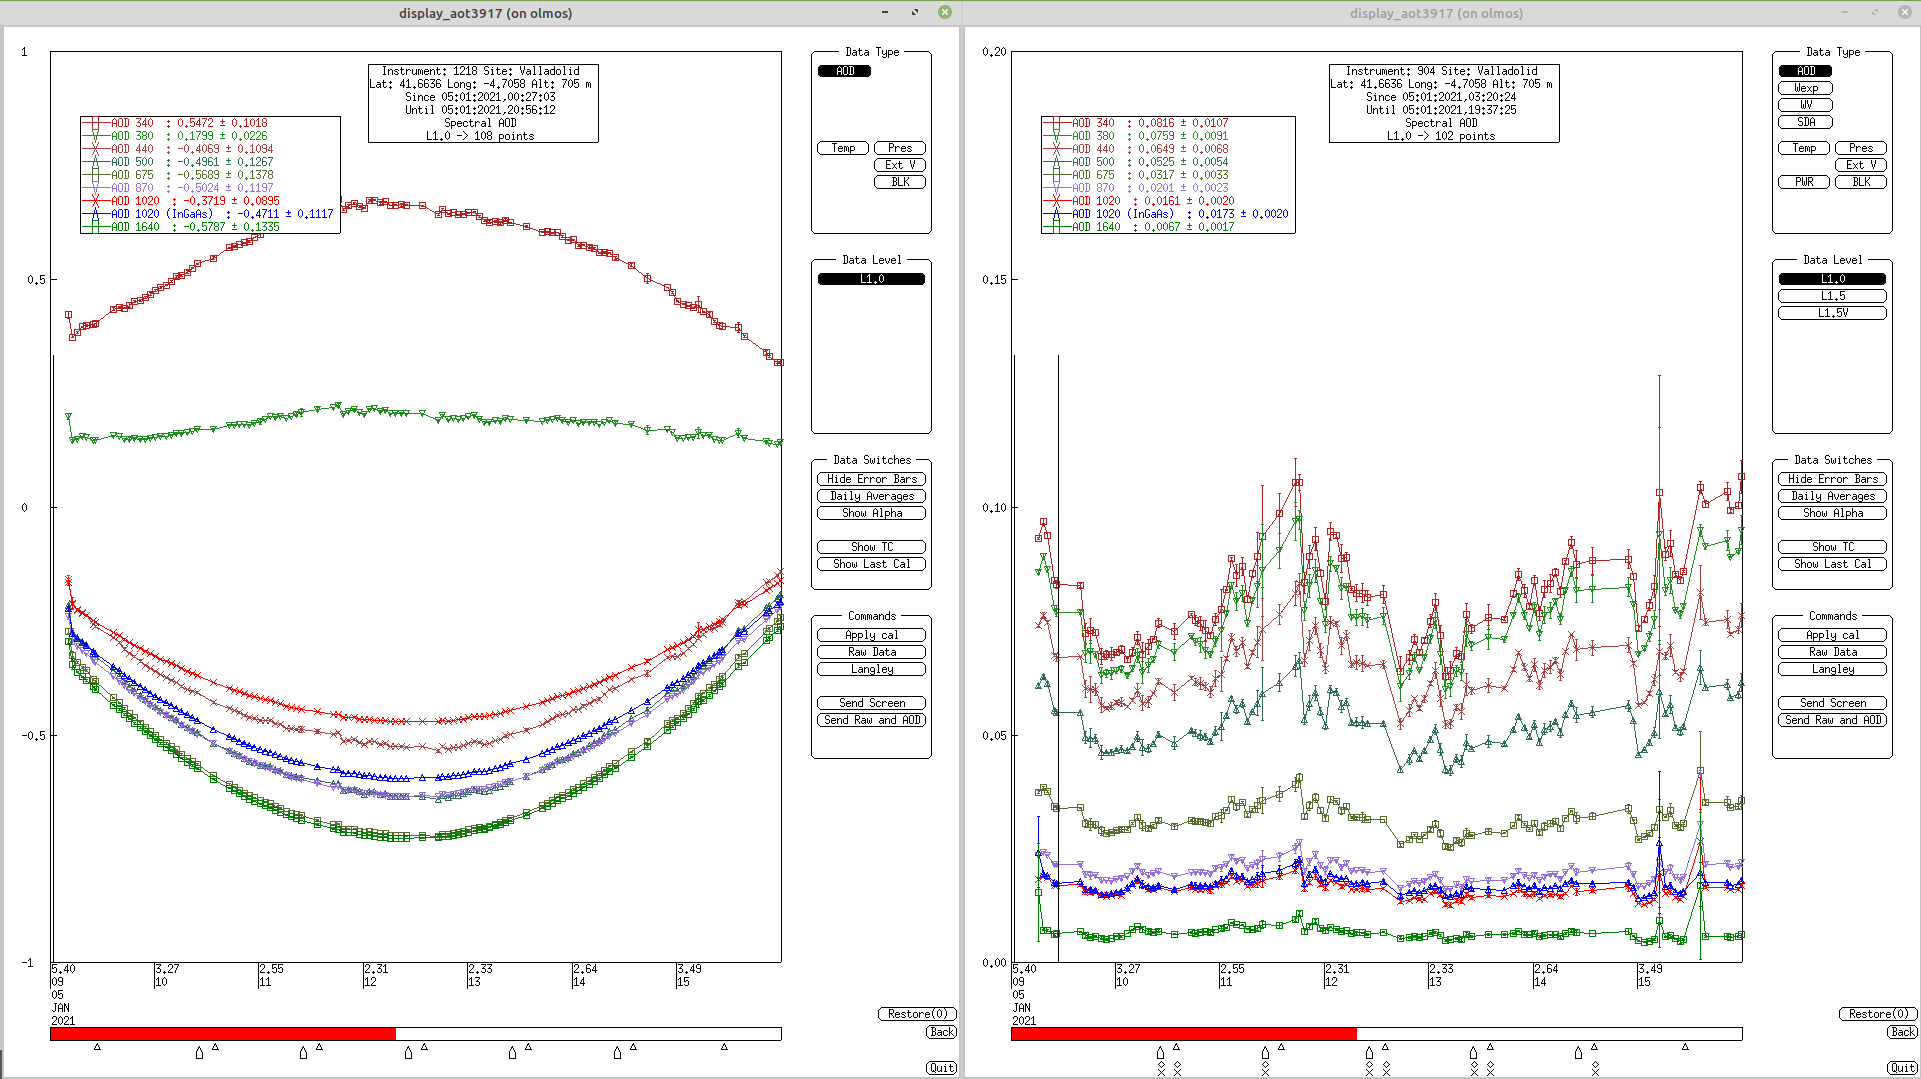Open Ext V data in left window
The width and height of the screenshot is (1921, 1079).
pyautogui.click(x=900, y=165)
